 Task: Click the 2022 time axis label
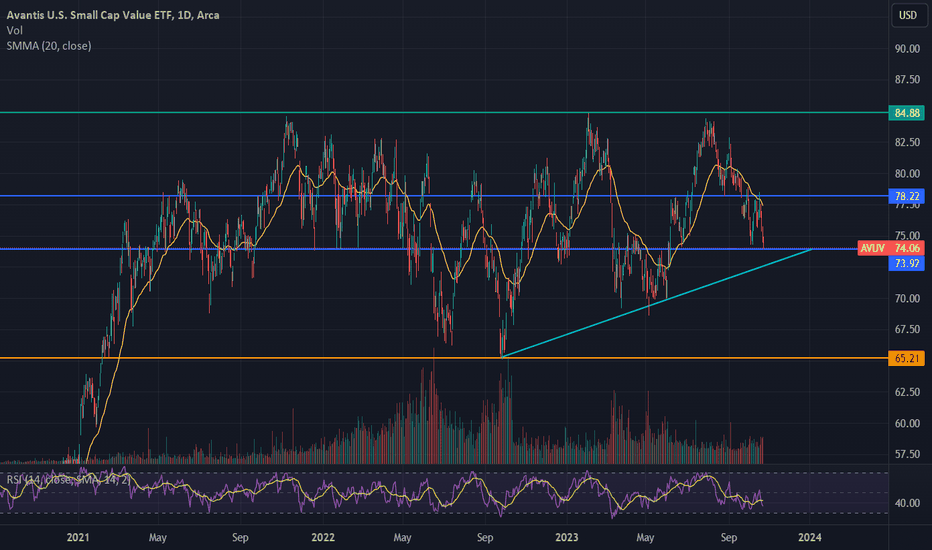coord(323,538)
